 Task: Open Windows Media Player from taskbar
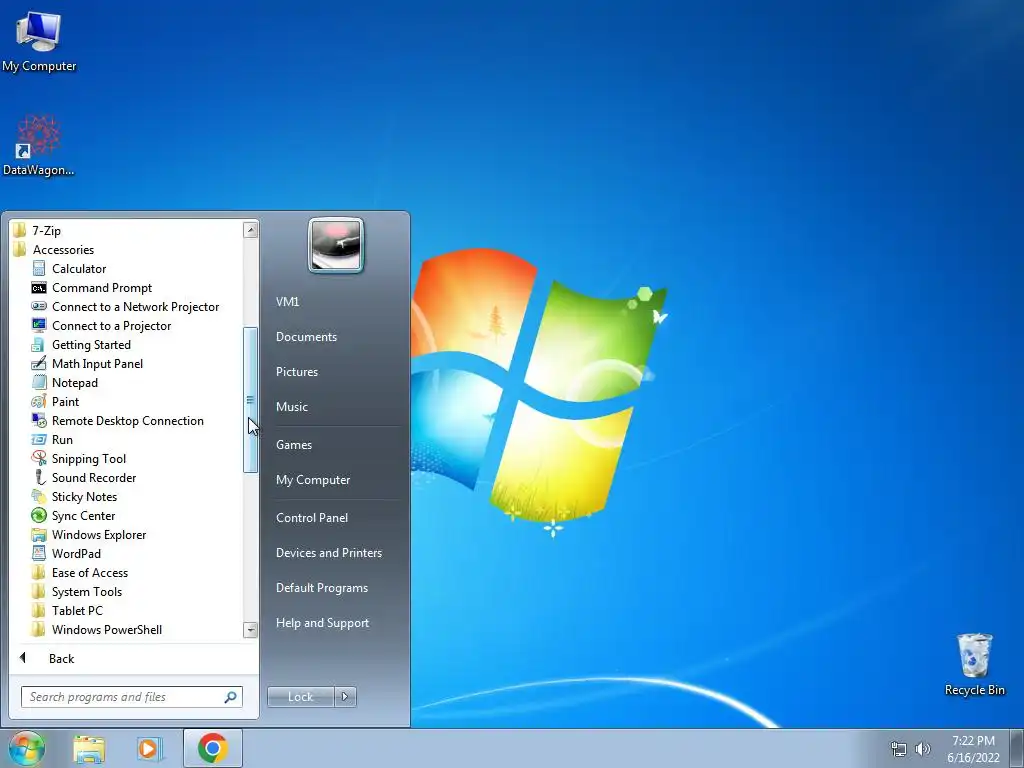[x=149, y=748]
